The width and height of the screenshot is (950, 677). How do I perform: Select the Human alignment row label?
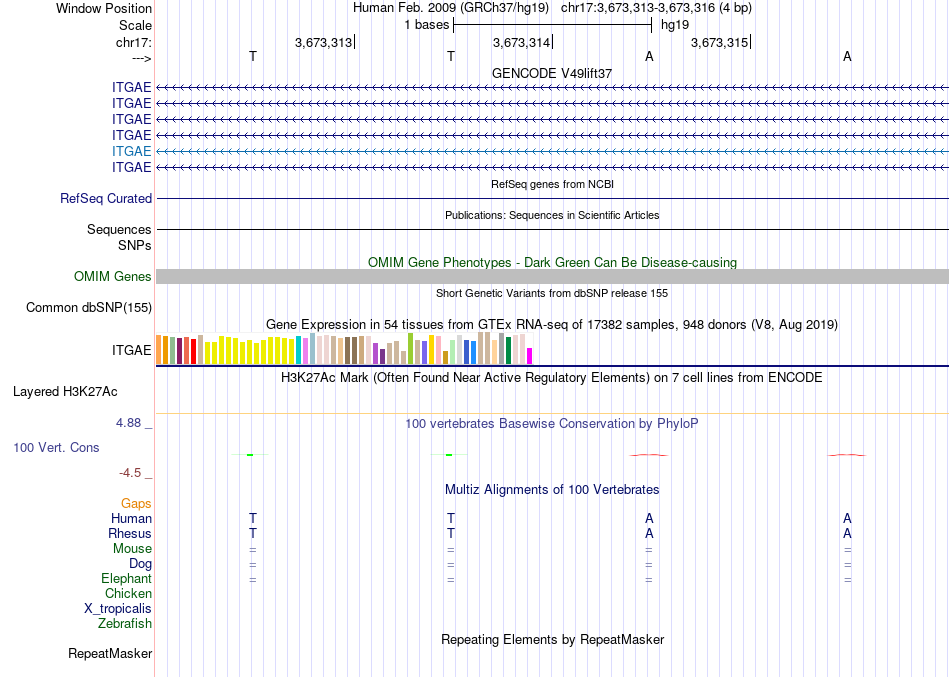(131, 518)
